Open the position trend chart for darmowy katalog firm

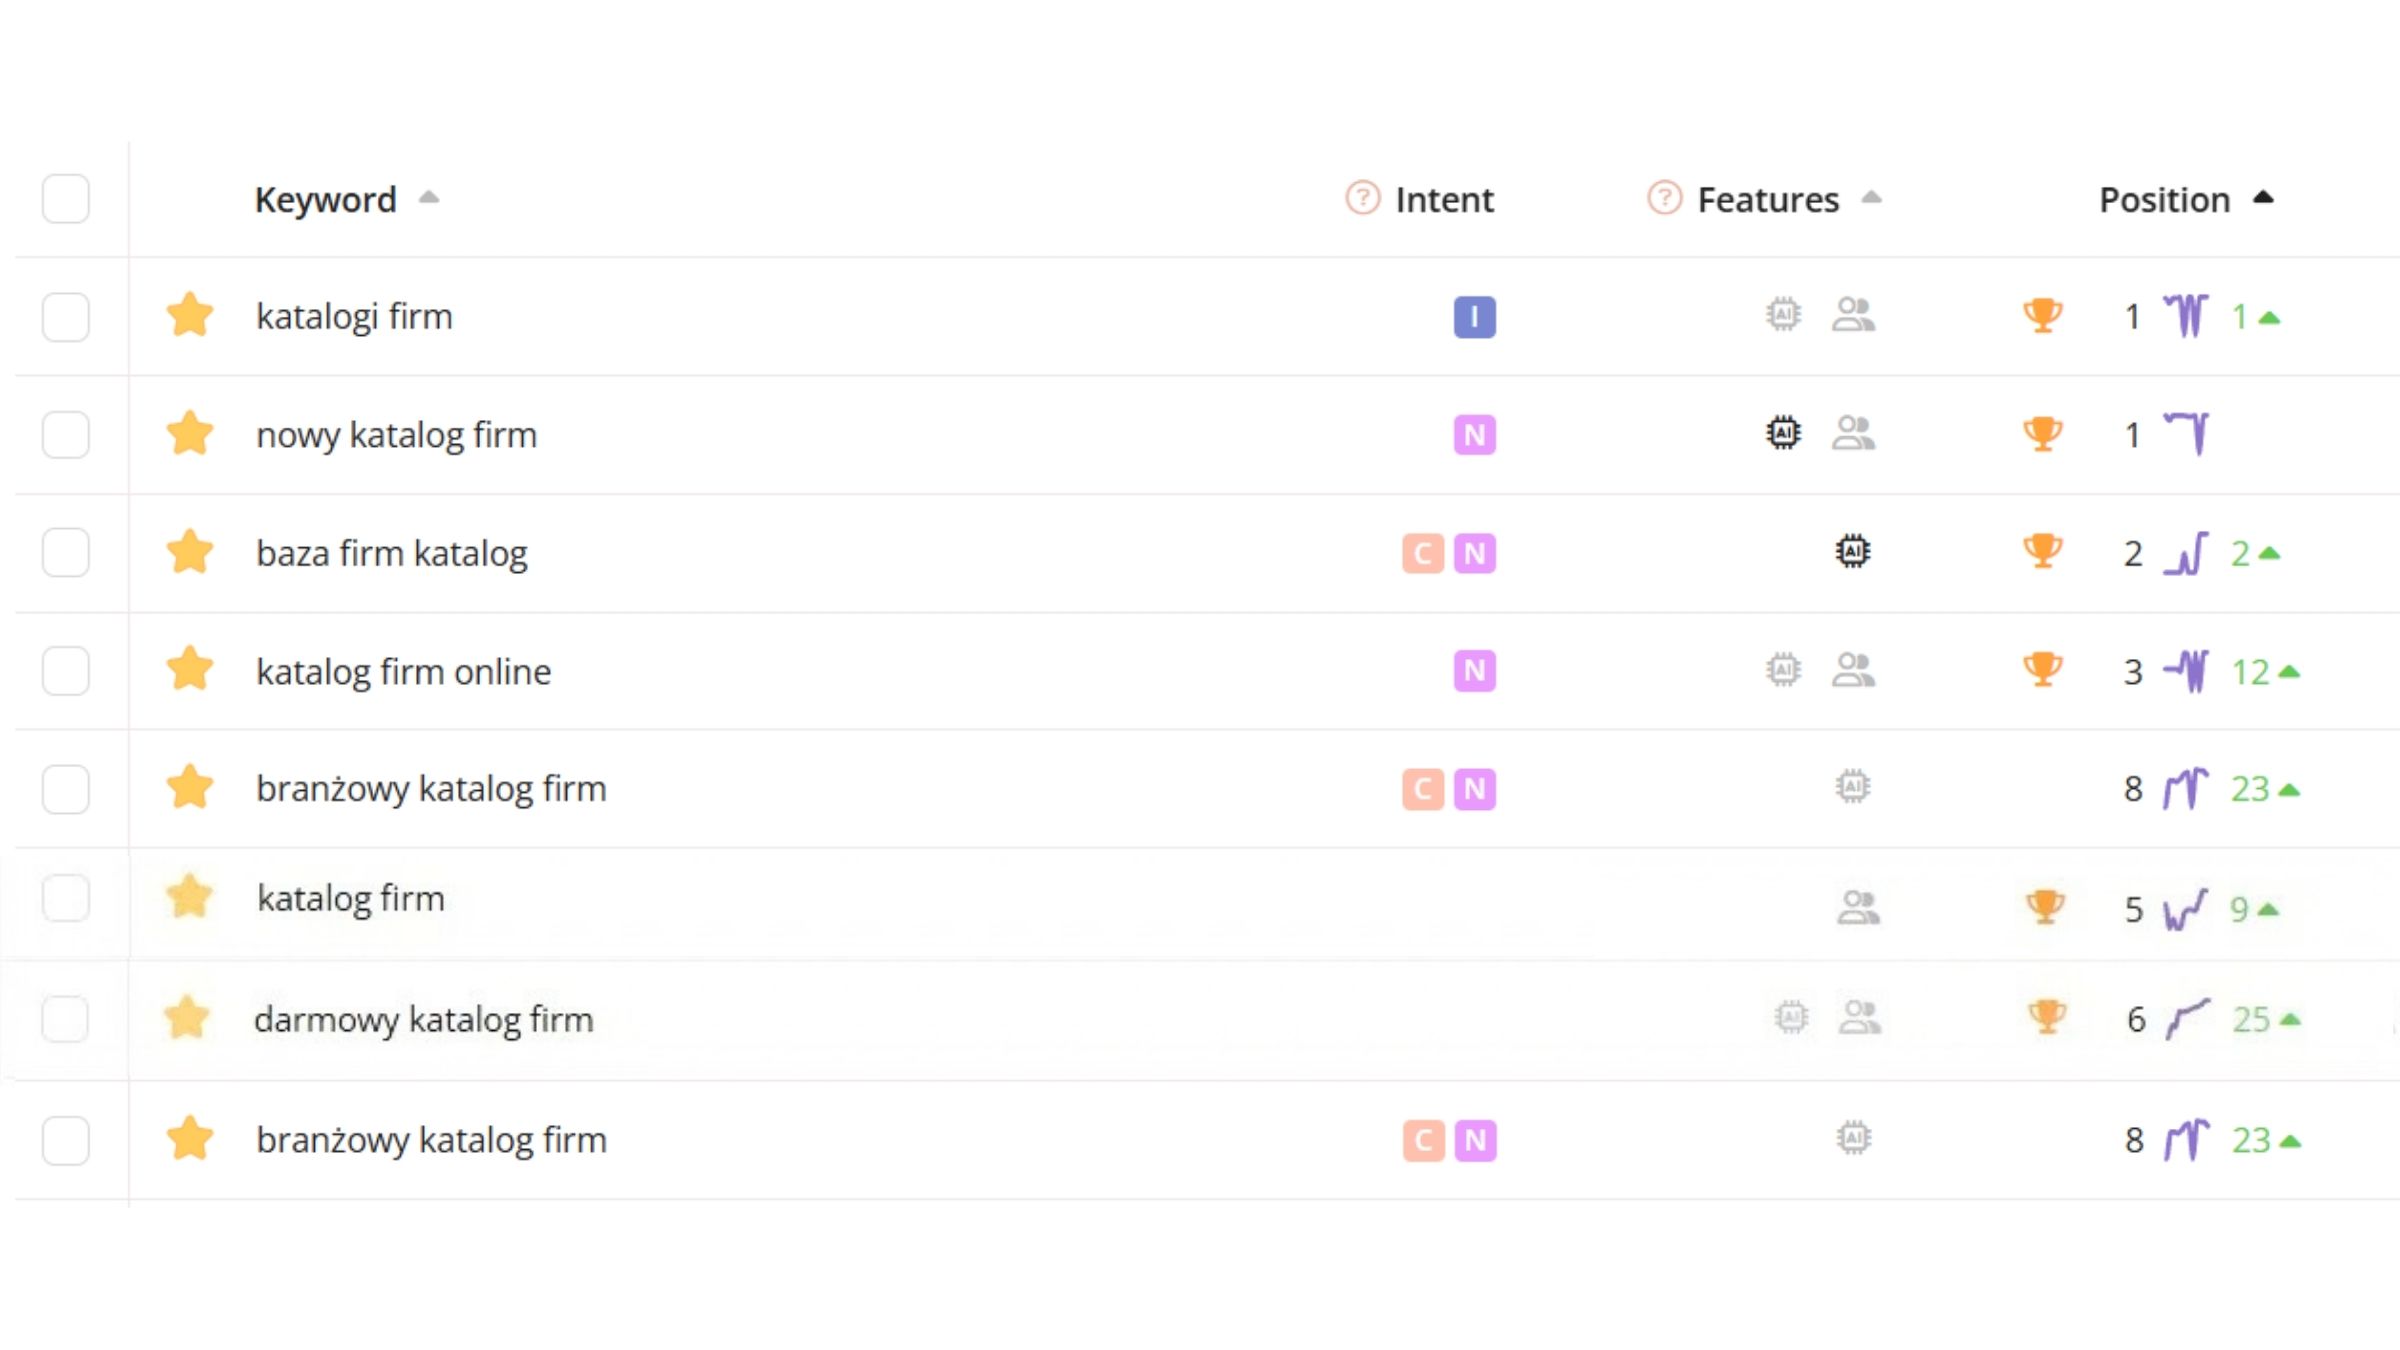point(2188,1019)
